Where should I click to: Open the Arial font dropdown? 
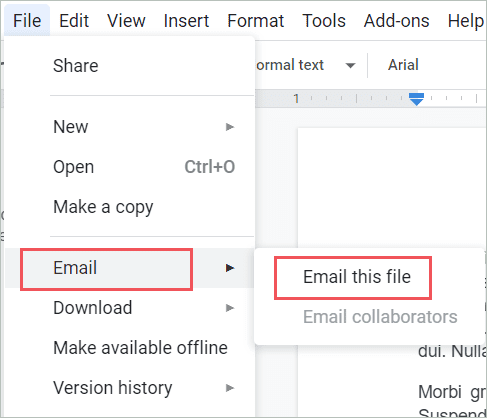[x=403, y=65]
